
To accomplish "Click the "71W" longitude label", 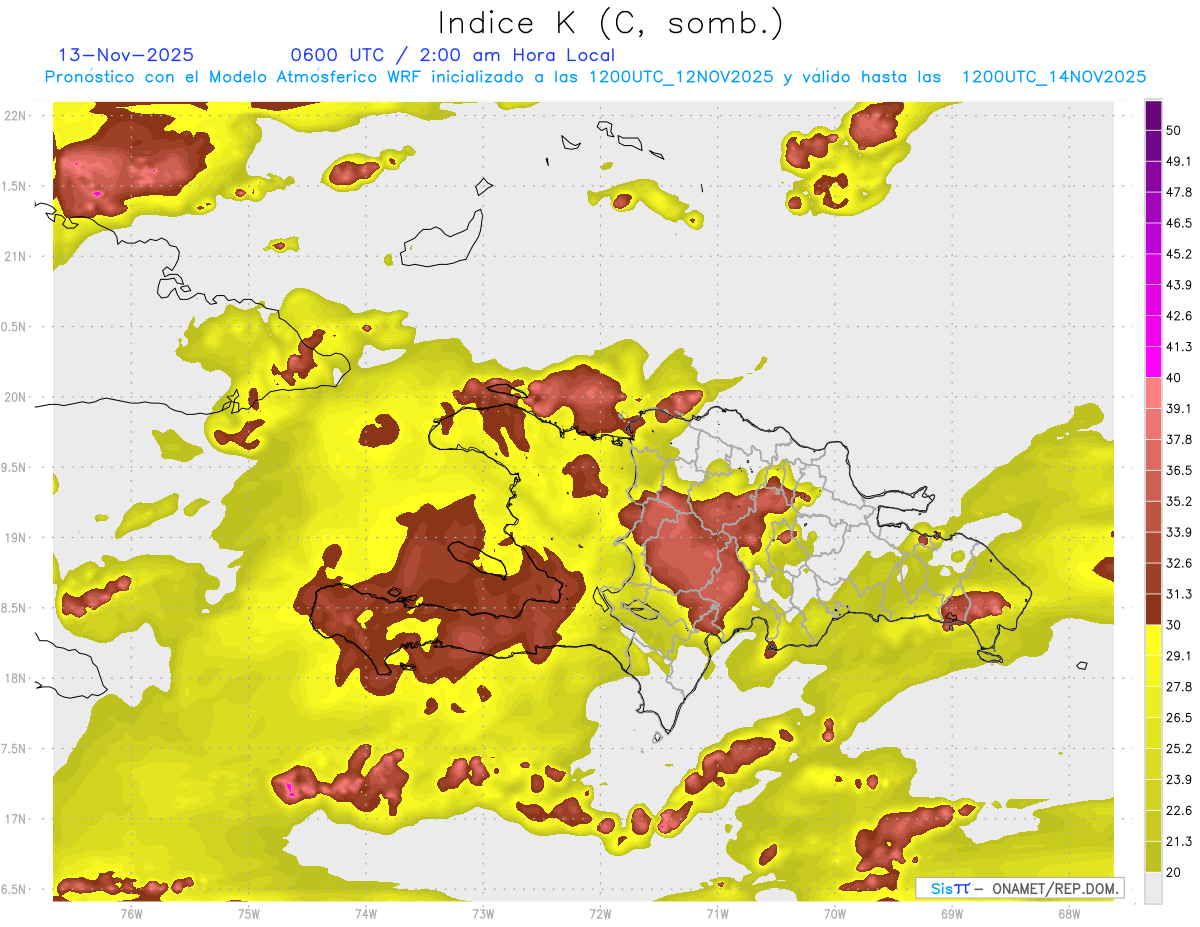I will click(717, 913).
